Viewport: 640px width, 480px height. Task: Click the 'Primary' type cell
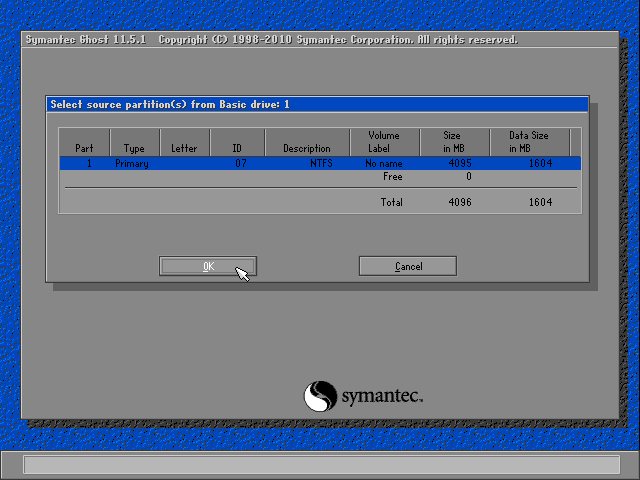(132, 164)
